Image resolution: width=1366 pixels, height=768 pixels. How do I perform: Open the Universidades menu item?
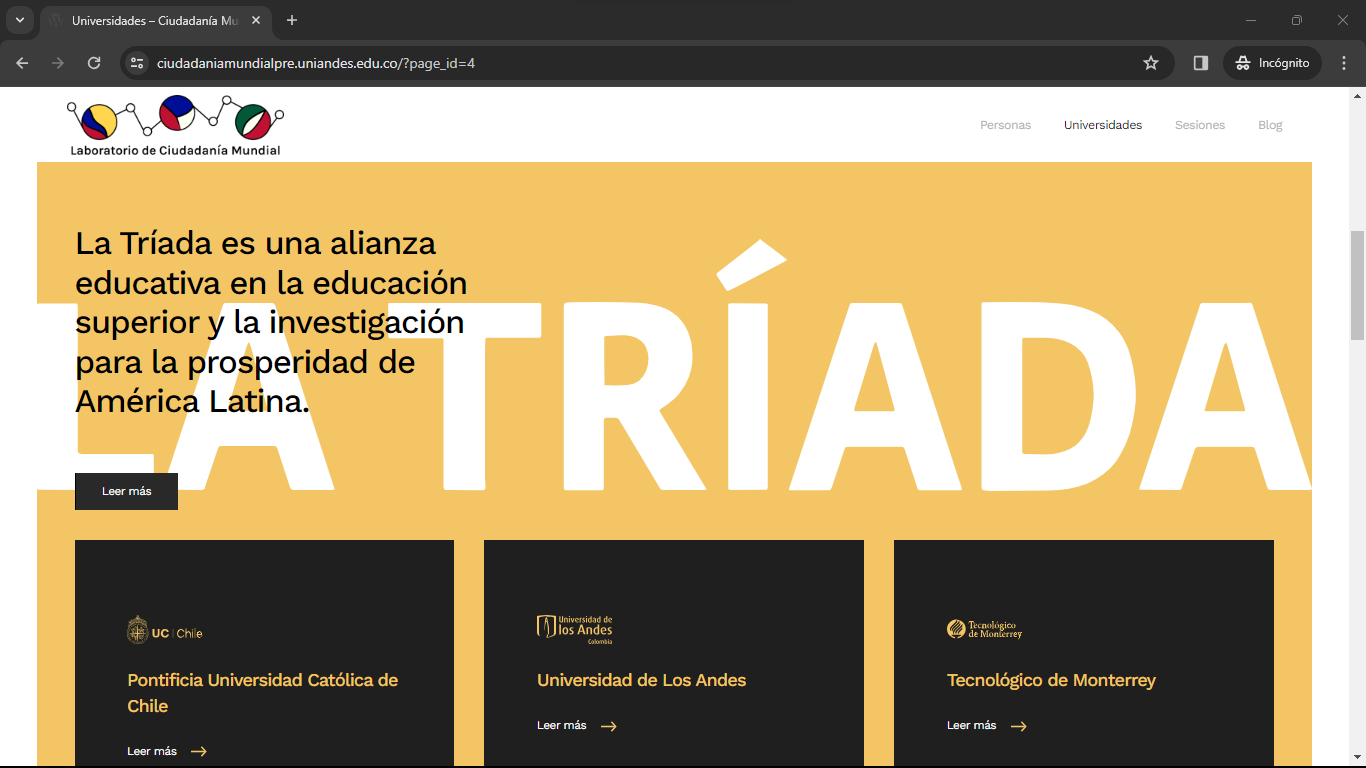tap(1103, 125)
